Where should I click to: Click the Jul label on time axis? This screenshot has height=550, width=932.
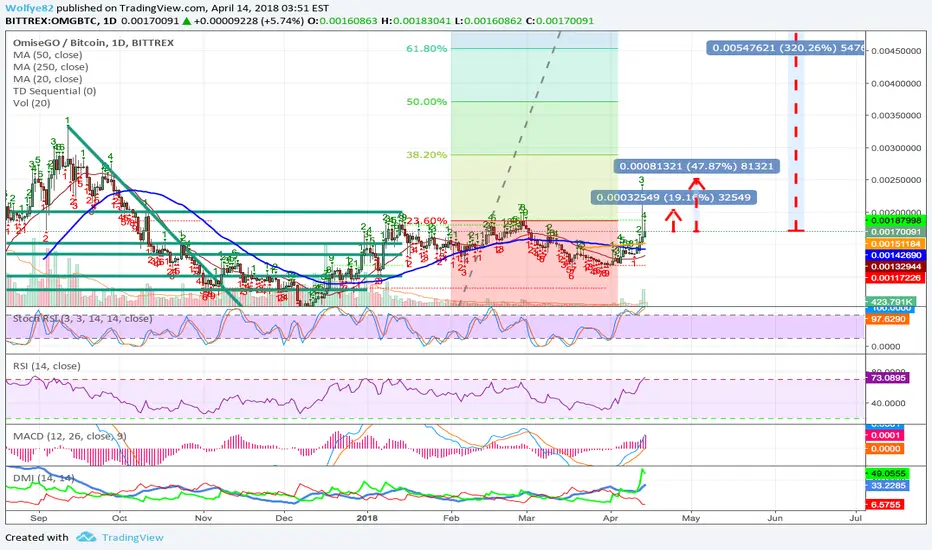(856, 518)
